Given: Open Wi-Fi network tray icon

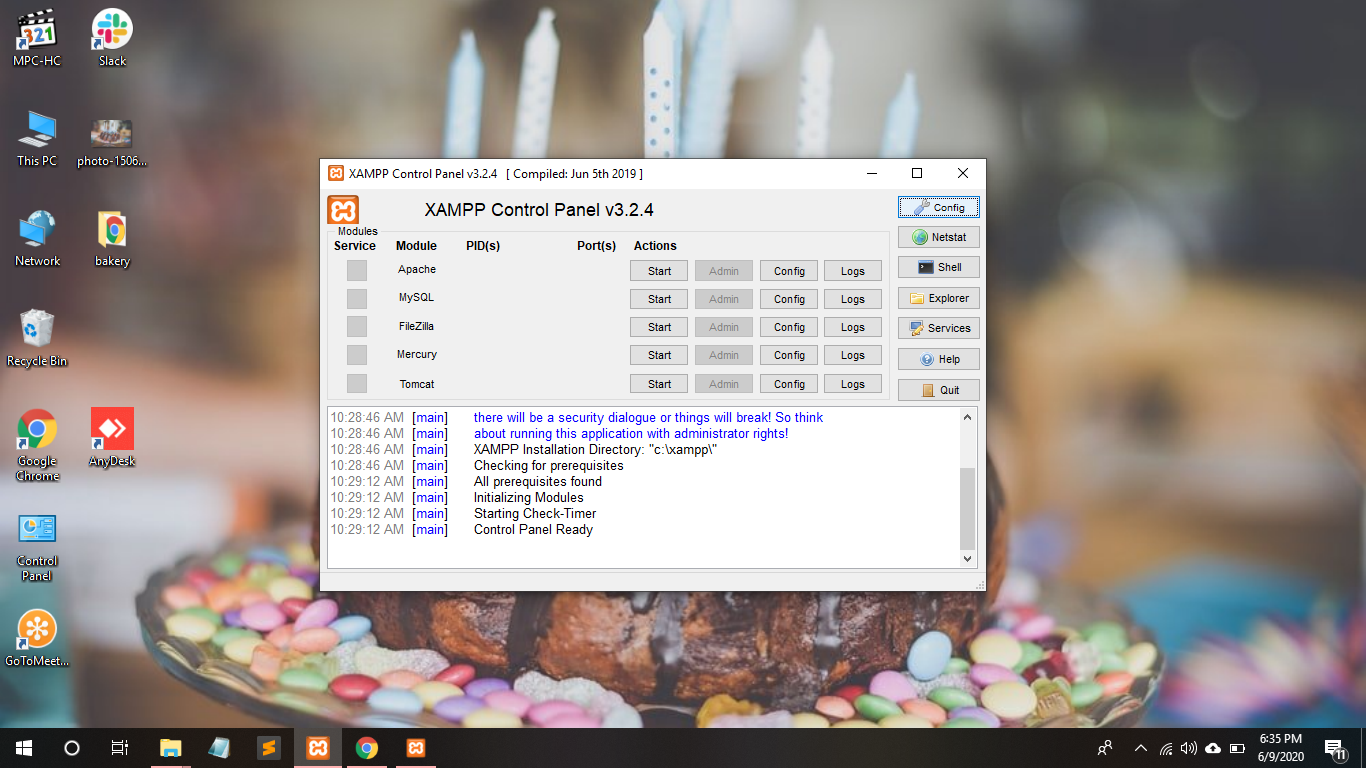Looking at the screenshot, I should click(x=1166, y=748).
